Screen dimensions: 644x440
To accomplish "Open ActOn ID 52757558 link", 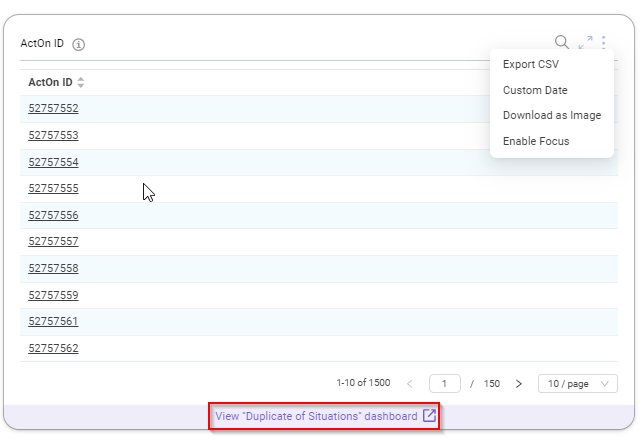I will tap(53, 268).
